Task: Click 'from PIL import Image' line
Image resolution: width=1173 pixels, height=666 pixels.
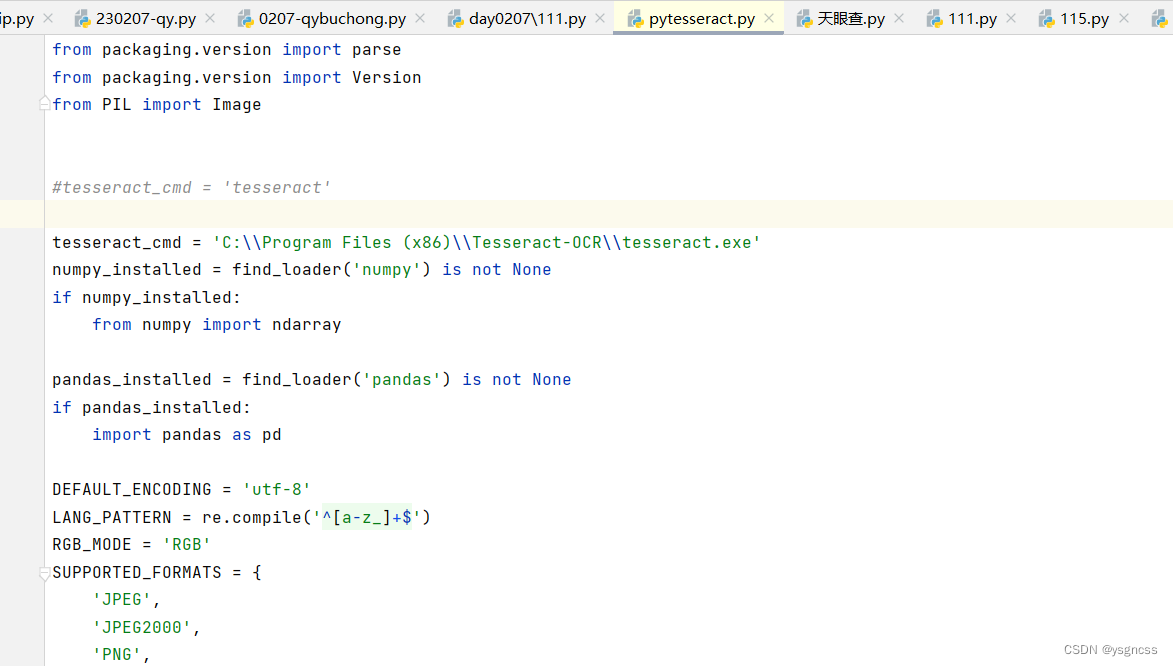Action: tap(156, 105)
